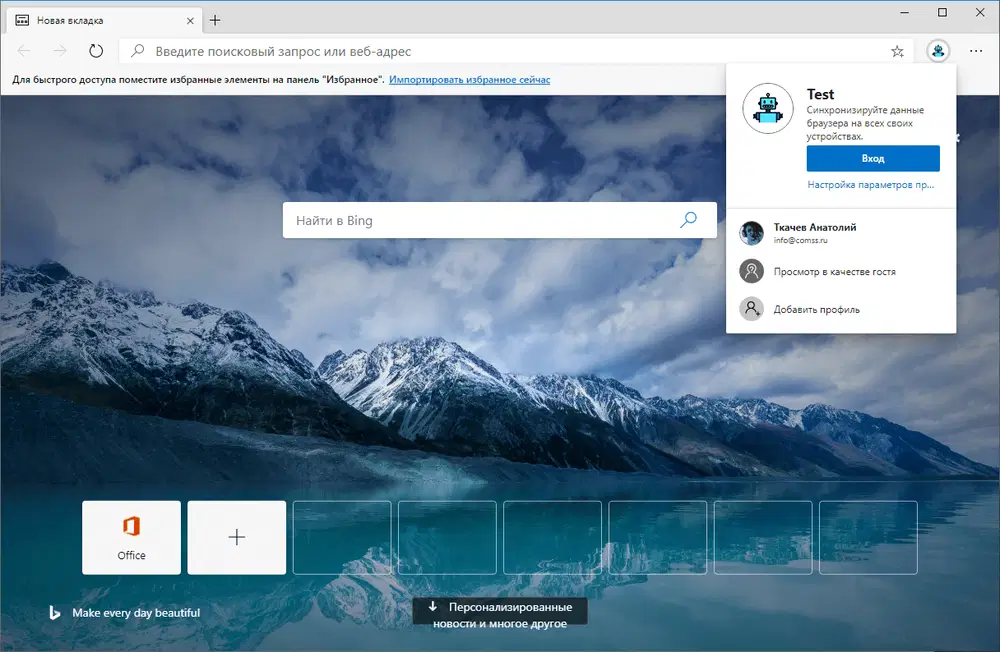Image resolution: width=1000 pixels, height=652 pixels.
Task: Click the back navigation arrow
Action: pos(24,50)
